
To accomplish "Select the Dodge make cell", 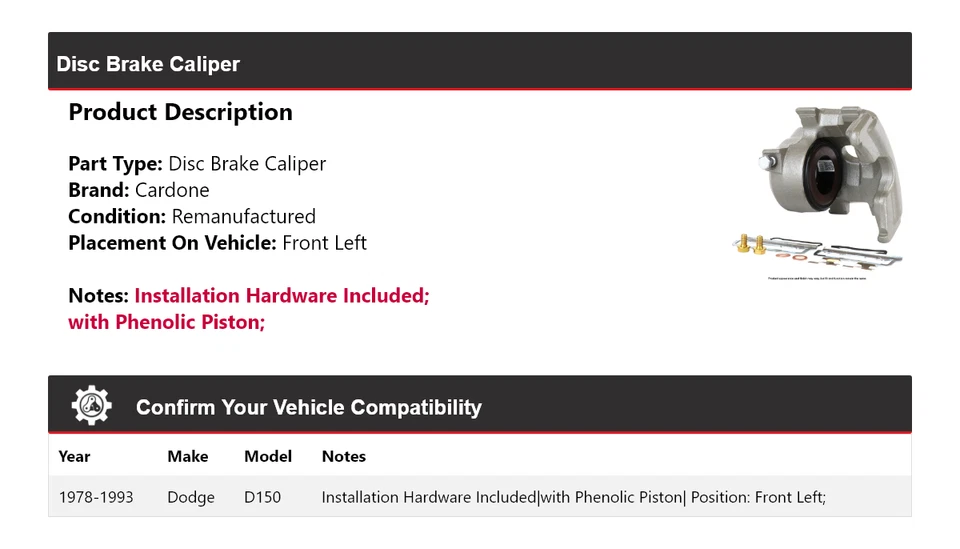I will point(190,497).
